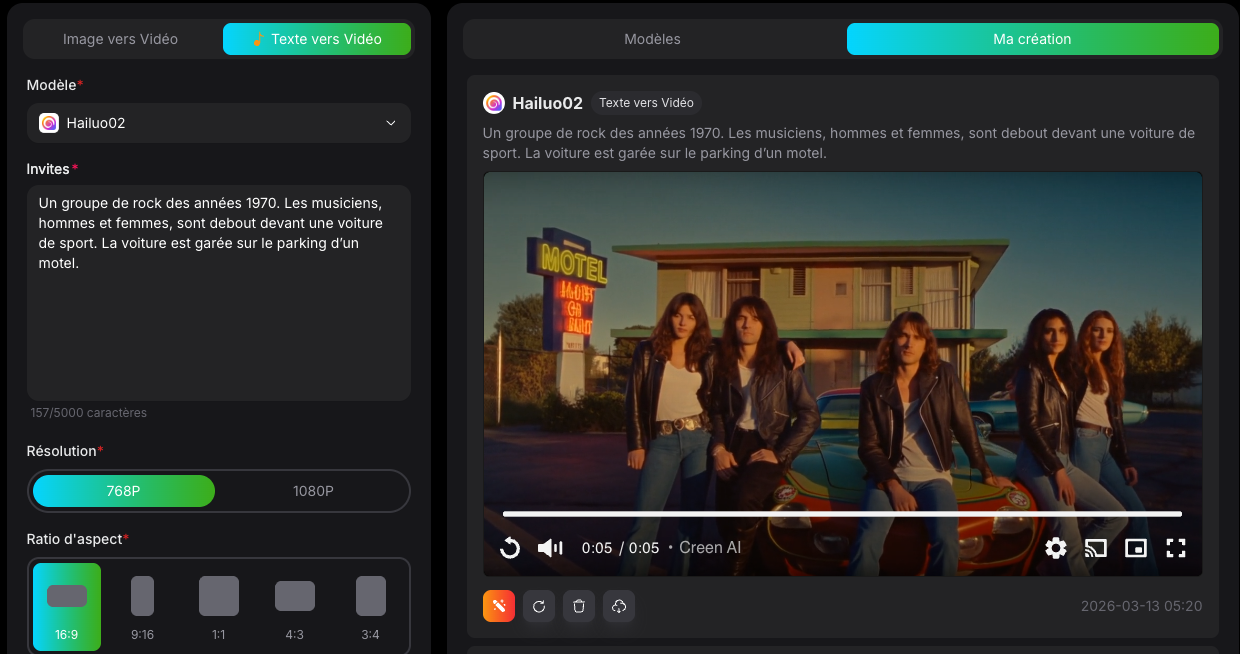The height and width of the screenshot is (654, 1240).
Task: Open the Modèles tab
Action: coord(652,39)
